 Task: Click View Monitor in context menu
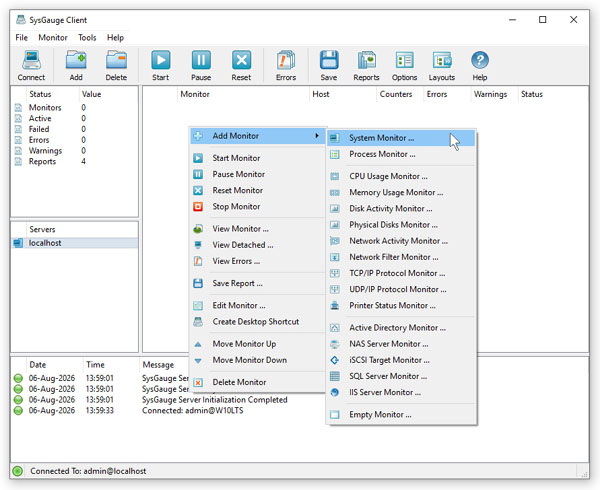click(x=258, y=229)
